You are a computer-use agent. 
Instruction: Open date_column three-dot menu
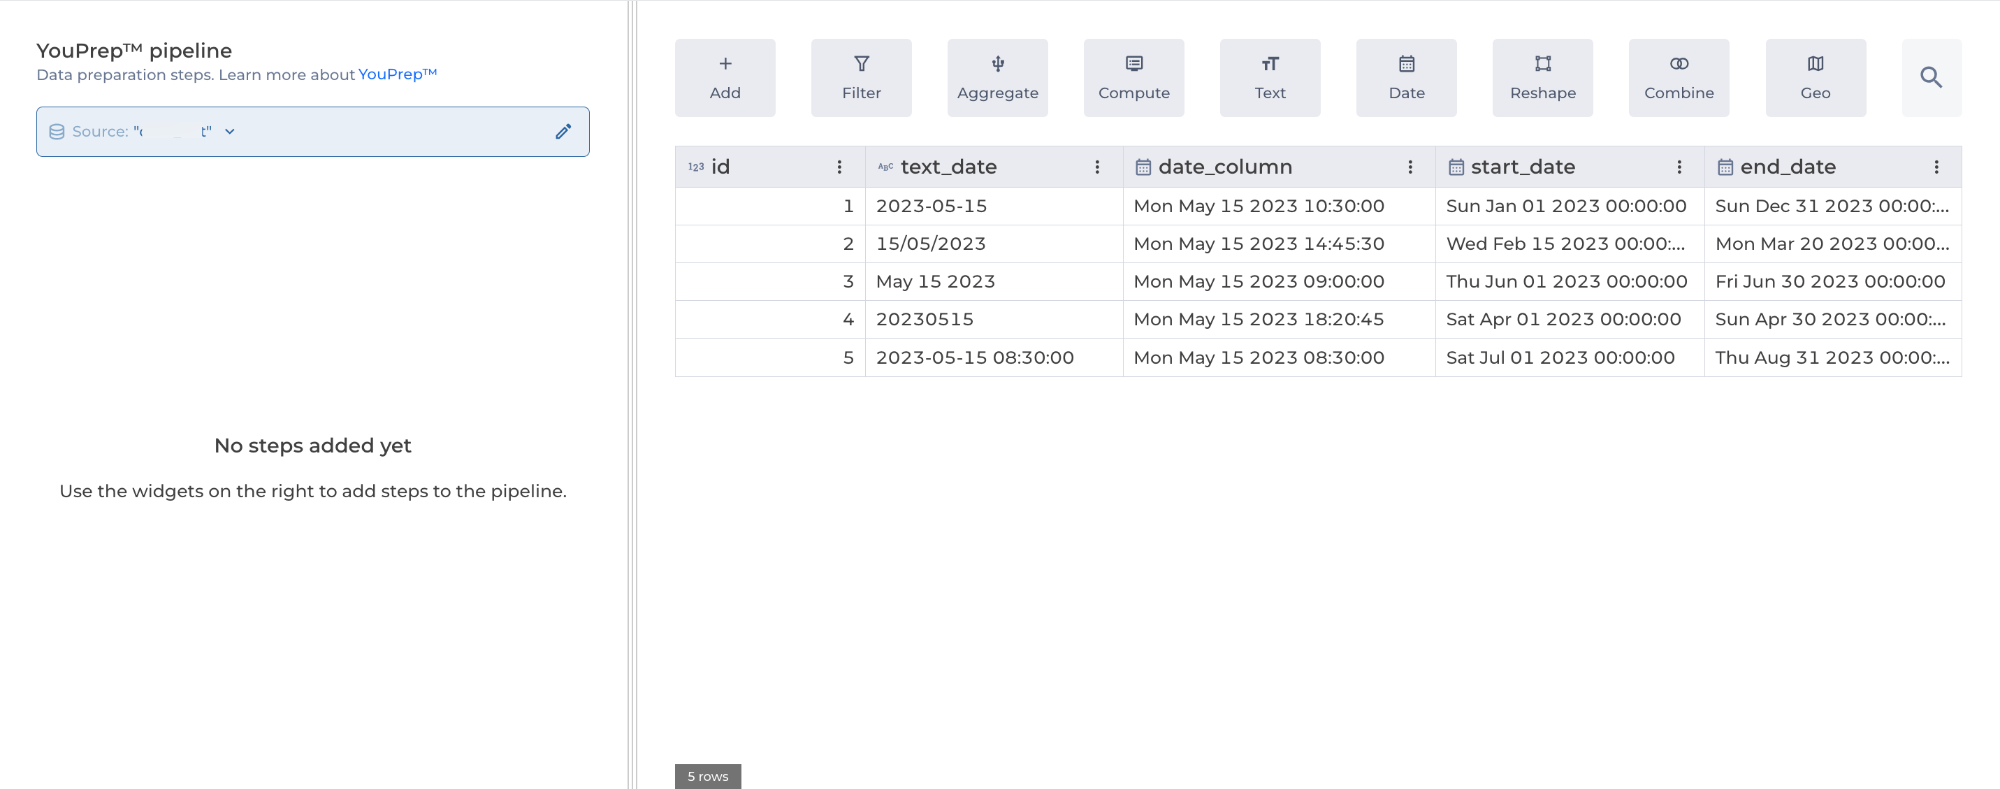pyautogui.click(x=1410, y=167)
